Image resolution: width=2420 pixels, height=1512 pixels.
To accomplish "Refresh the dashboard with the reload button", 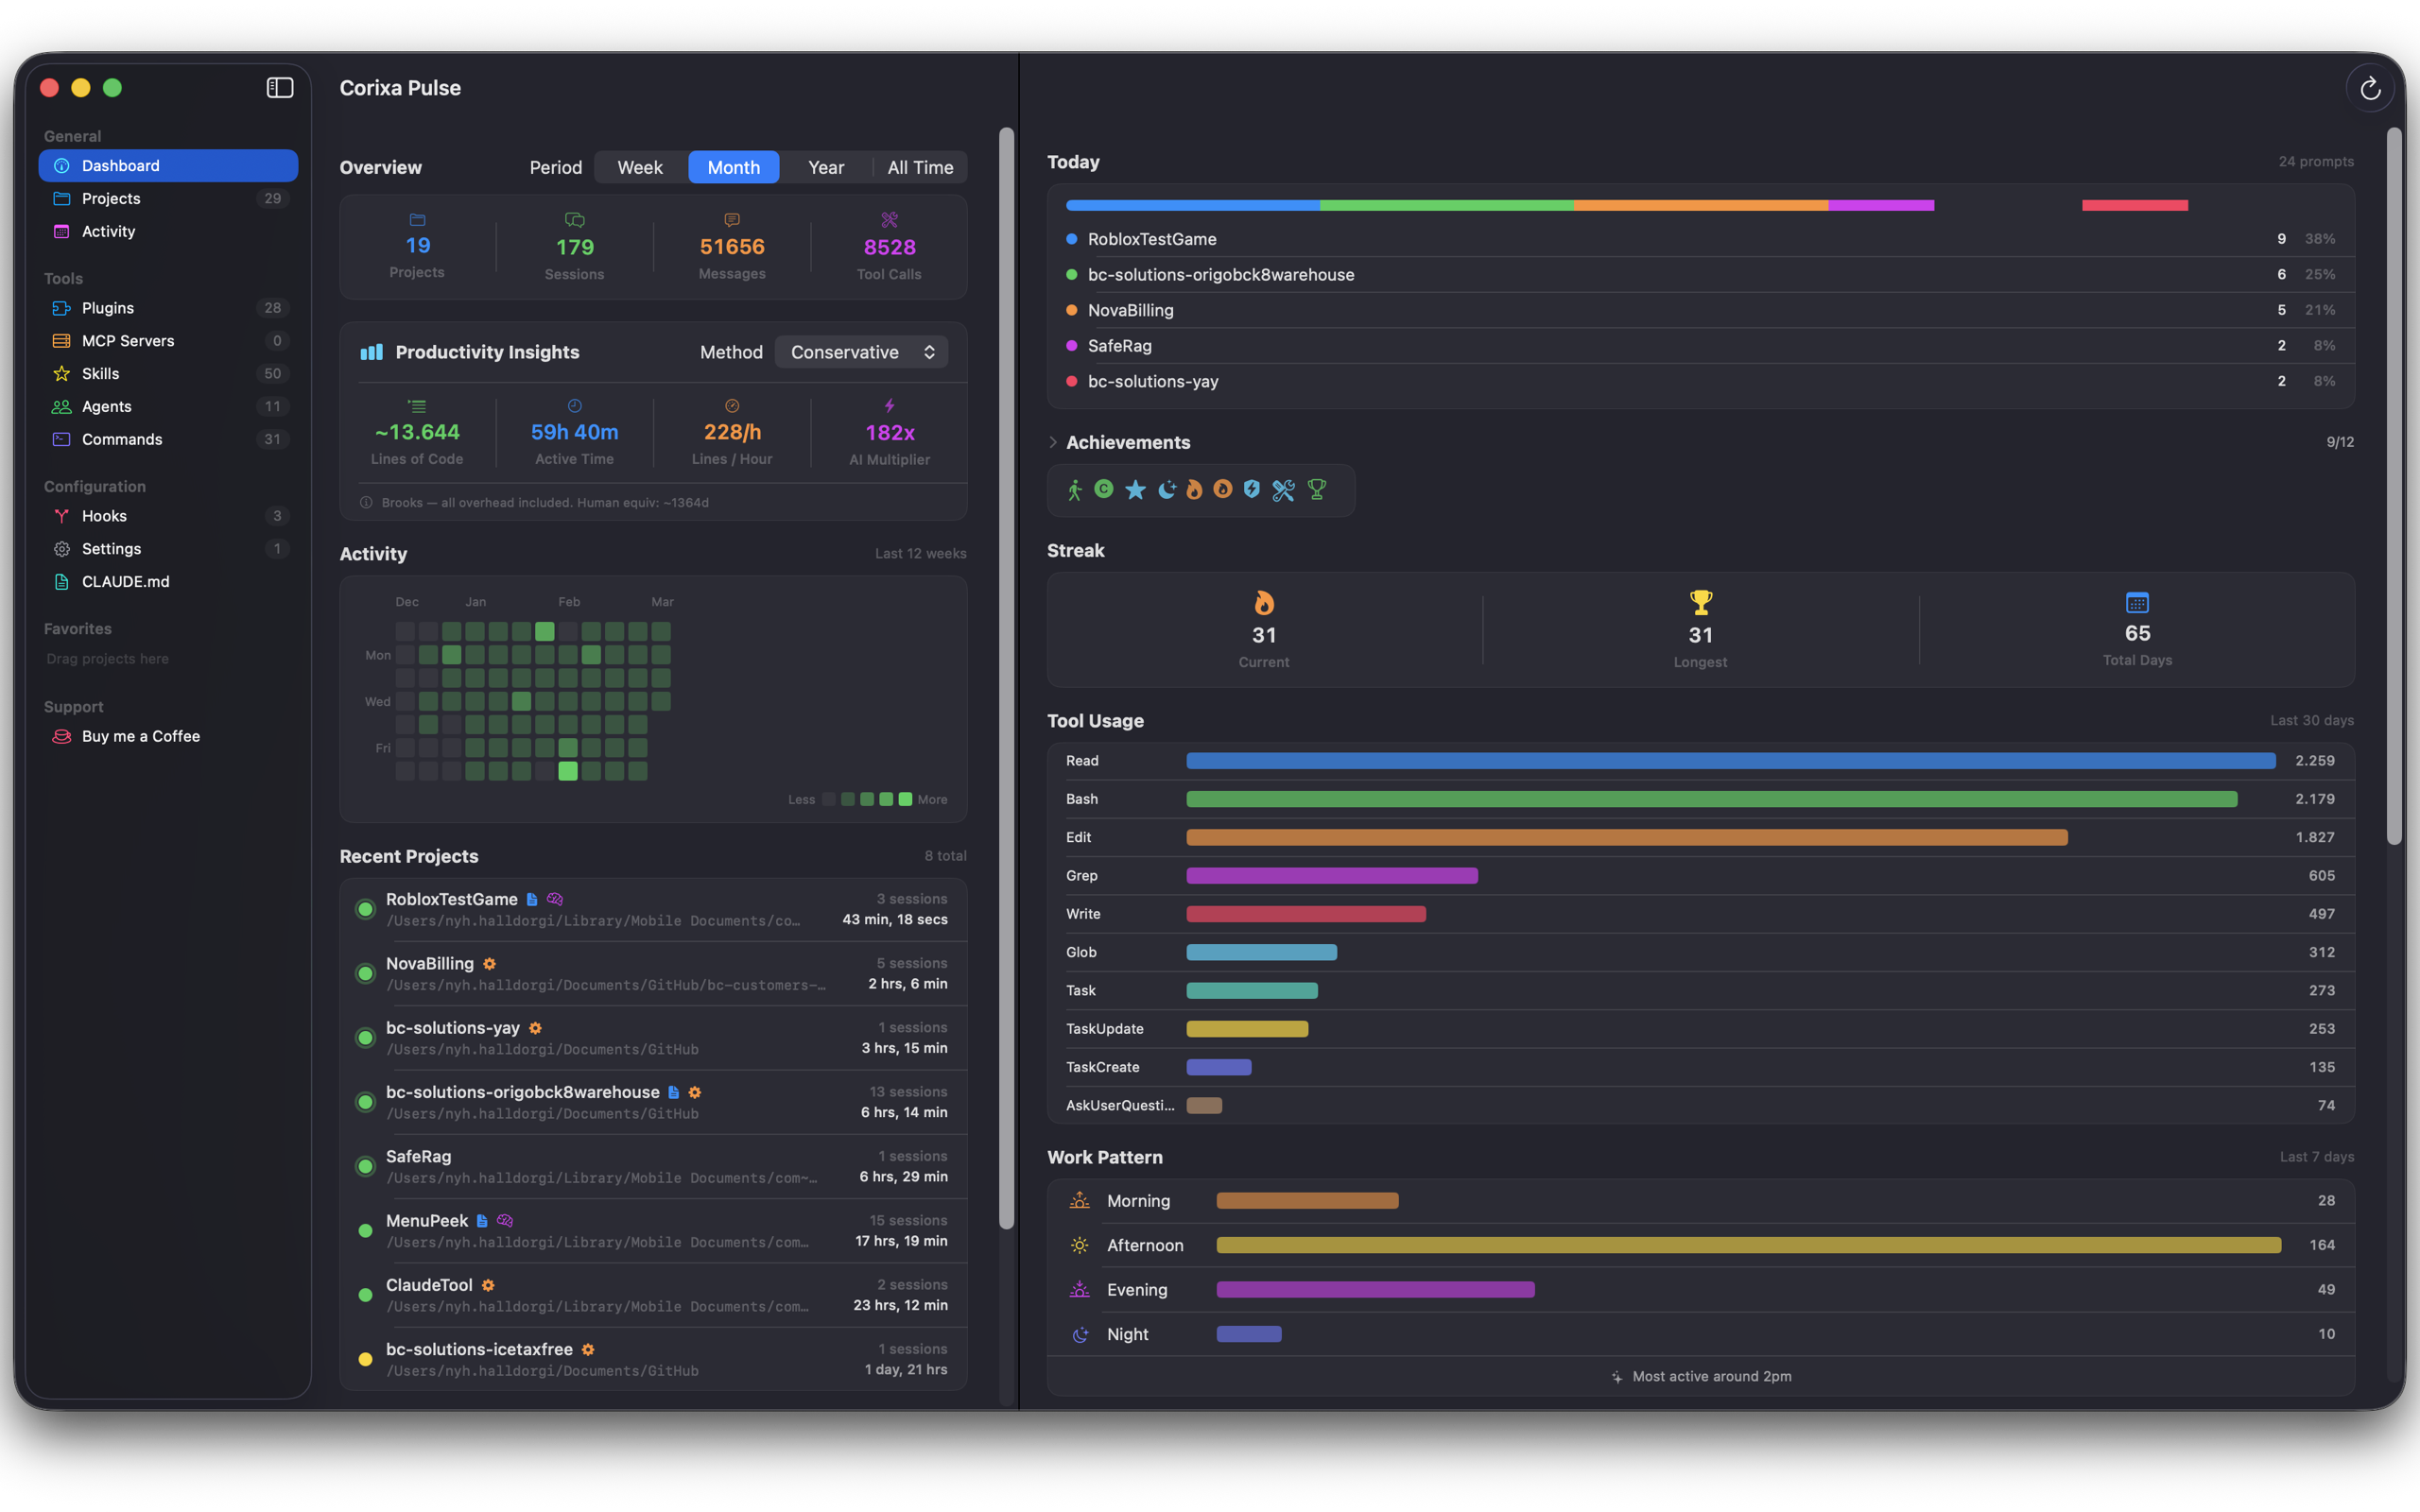I will coord(2370,88).
